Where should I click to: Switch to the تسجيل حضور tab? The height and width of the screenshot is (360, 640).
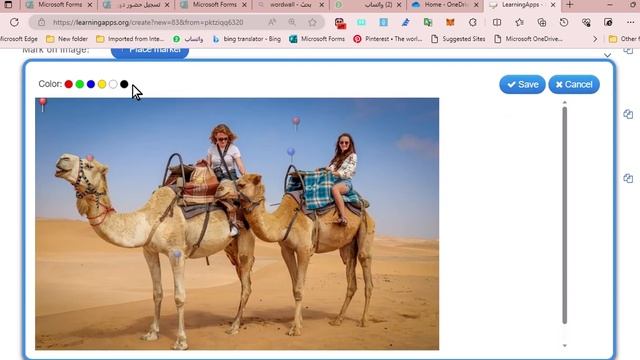[x=136, y=5]
